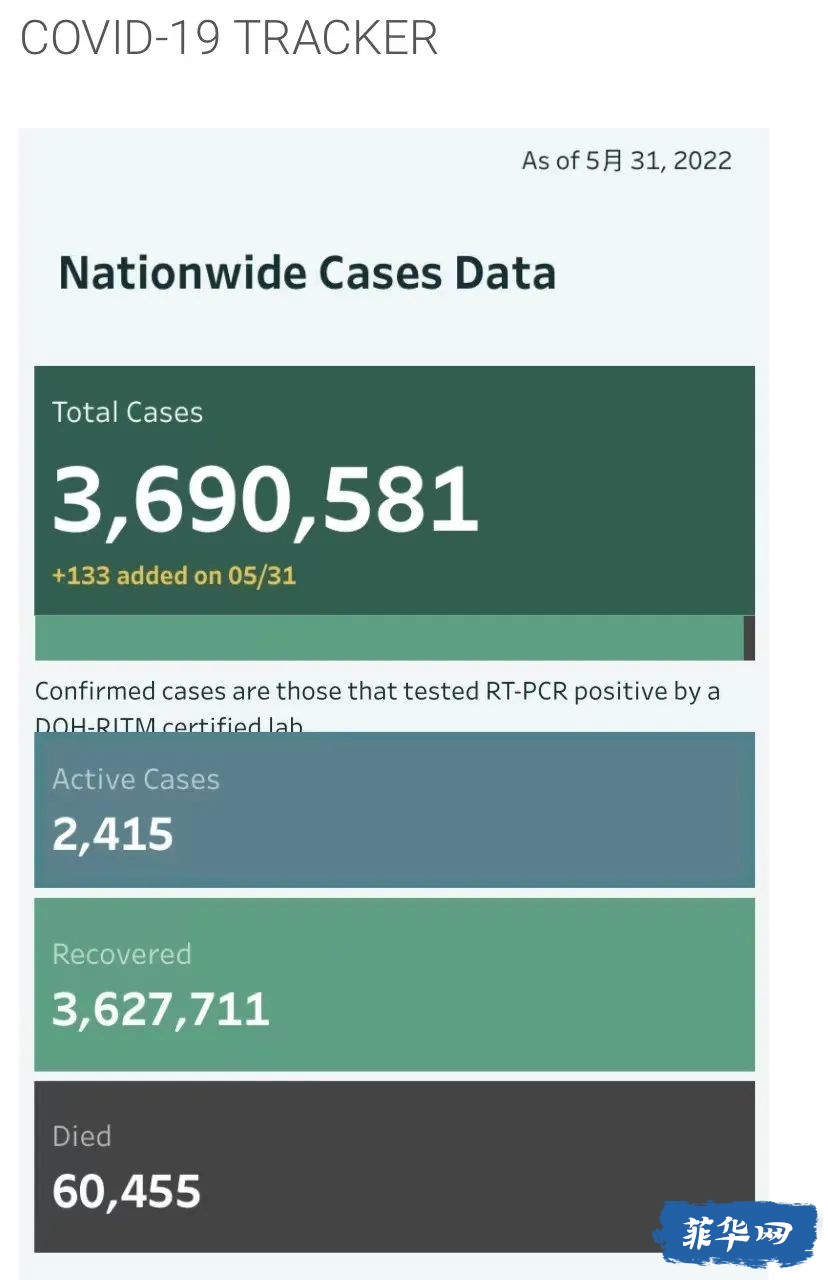Click the 'As of 5月 31, 2022' date
Screen dimensions: 828x1280
626,161
